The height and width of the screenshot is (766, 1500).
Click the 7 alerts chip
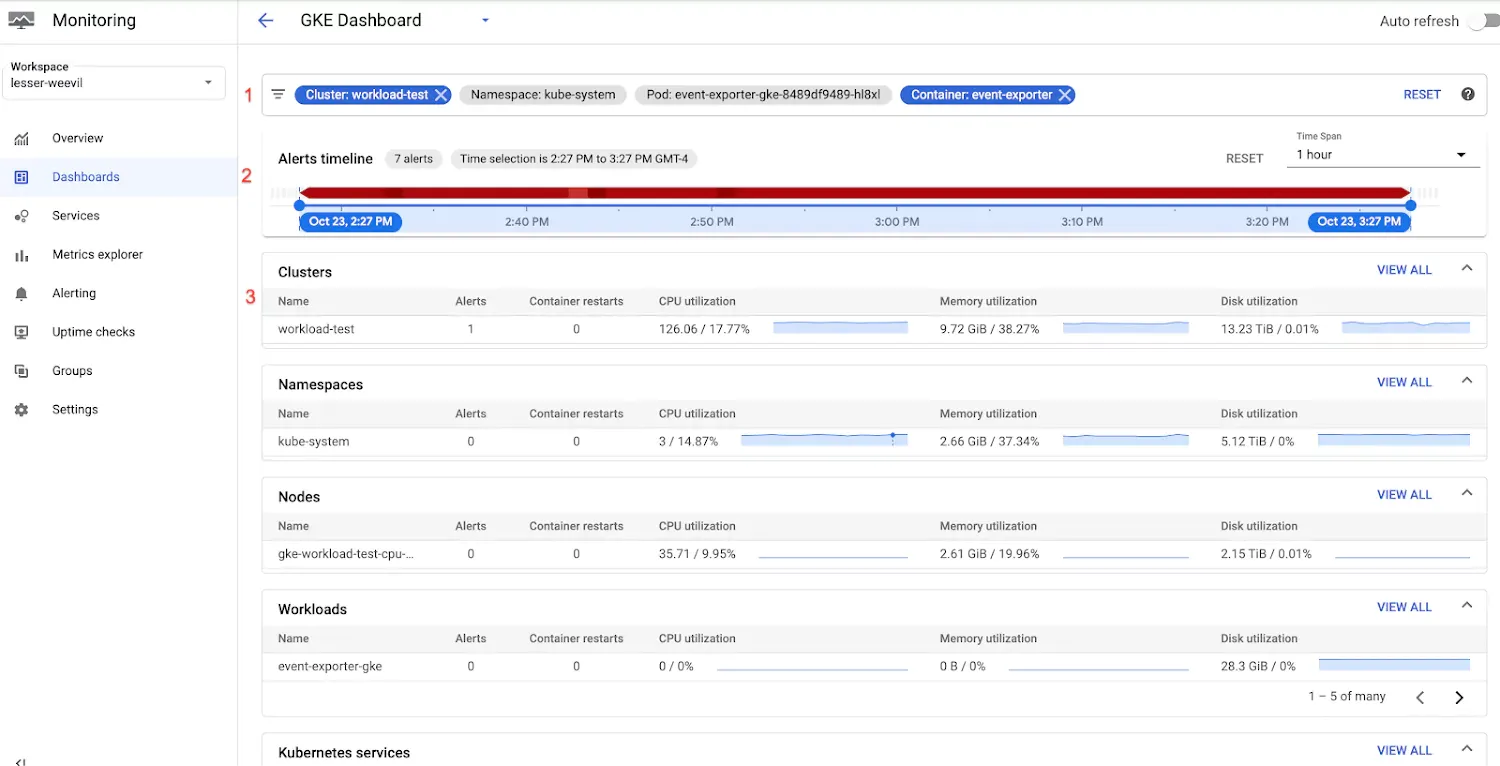(x=413, y=159)
